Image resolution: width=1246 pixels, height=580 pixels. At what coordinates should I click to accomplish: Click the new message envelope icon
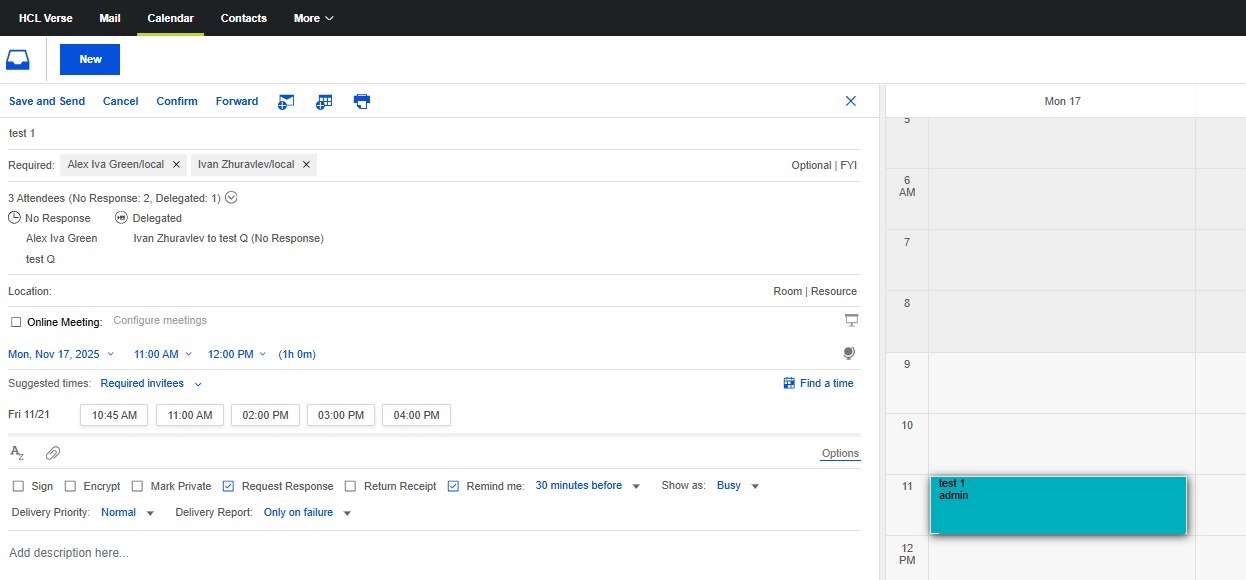286,101
